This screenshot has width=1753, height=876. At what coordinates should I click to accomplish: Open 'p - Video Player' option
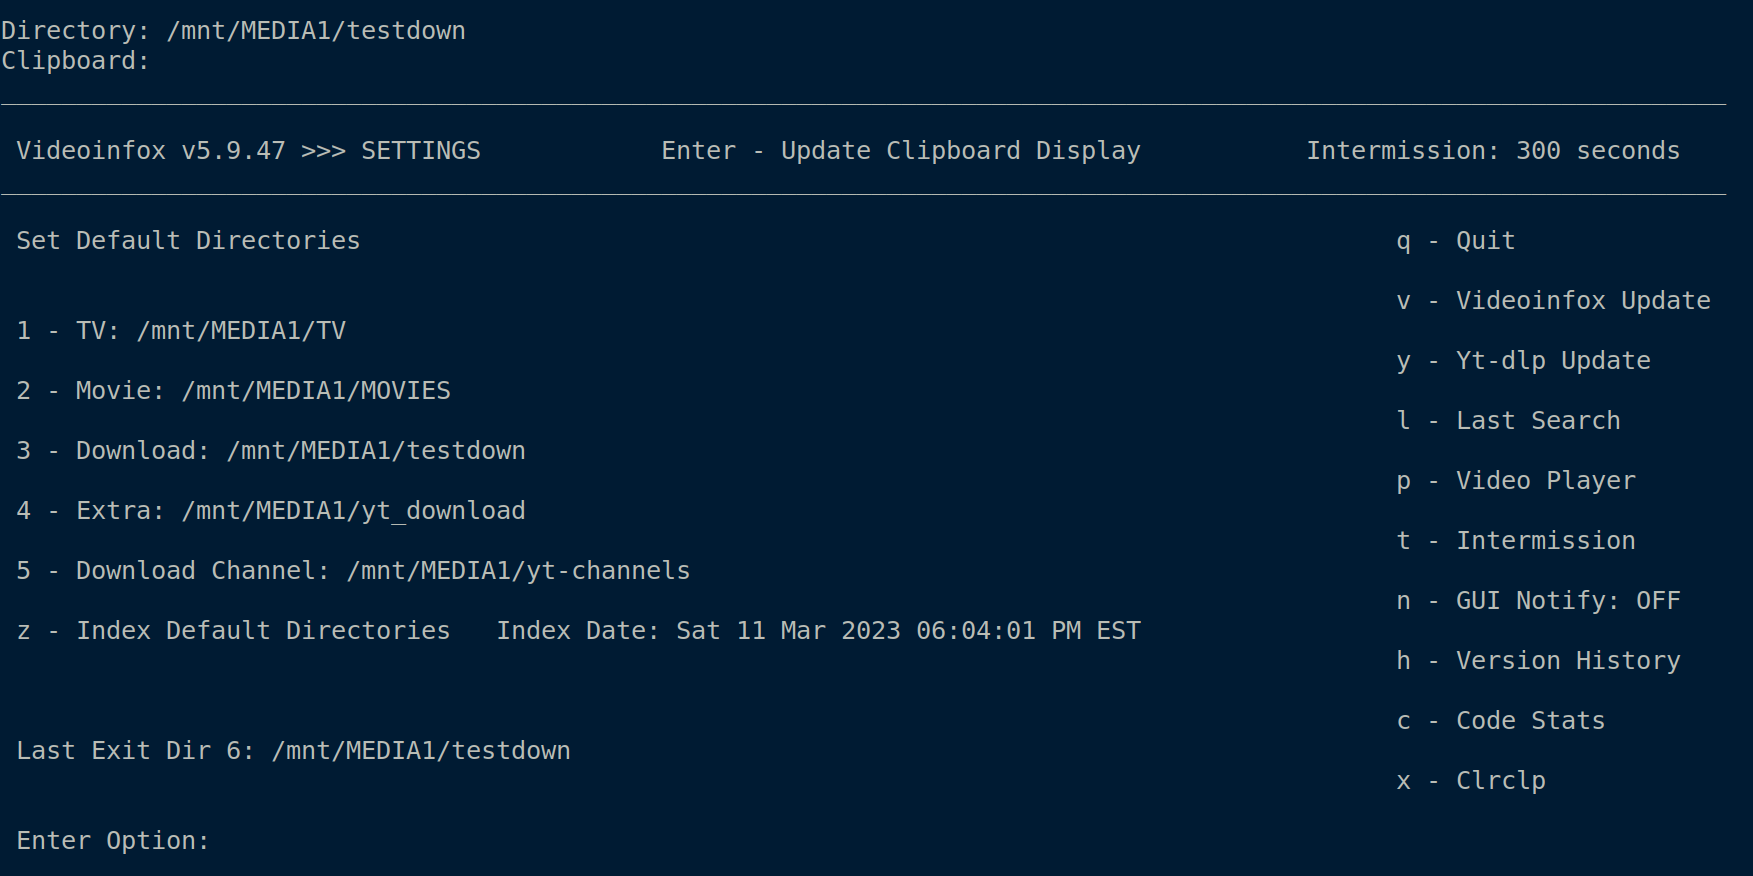click(1516, 481)
